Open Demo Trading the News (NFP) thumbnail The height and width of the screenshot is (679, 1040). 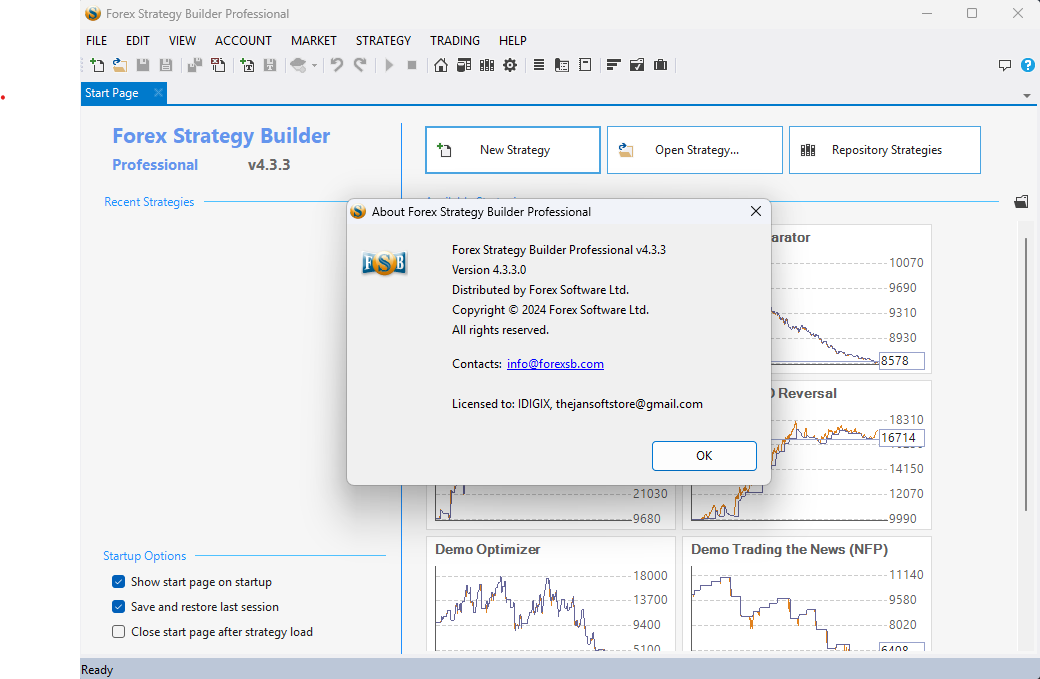pos(807,595)
